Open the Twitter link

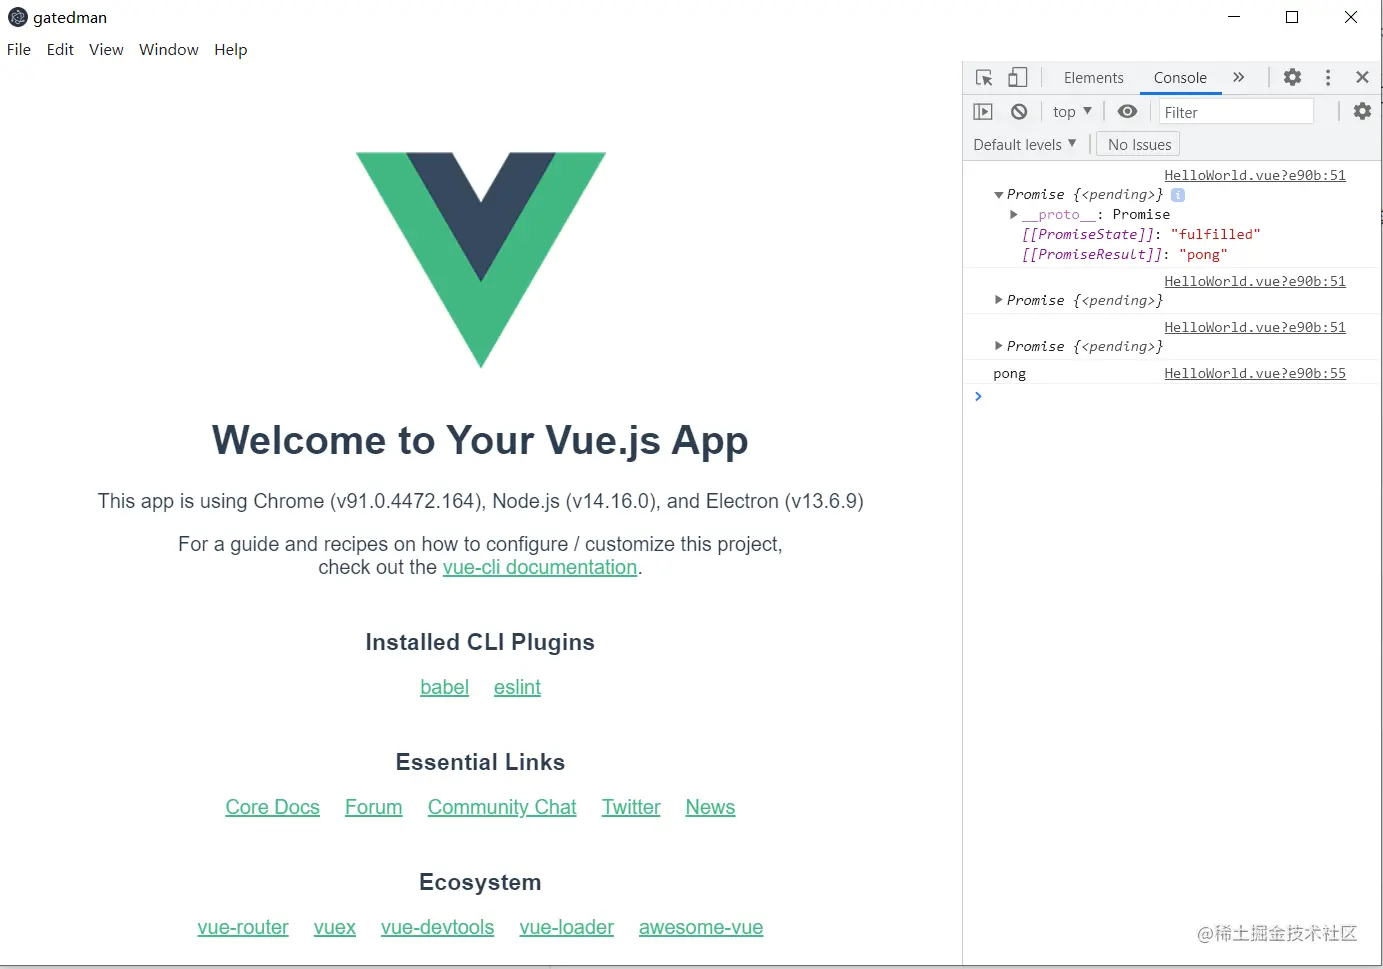(631, 807)
